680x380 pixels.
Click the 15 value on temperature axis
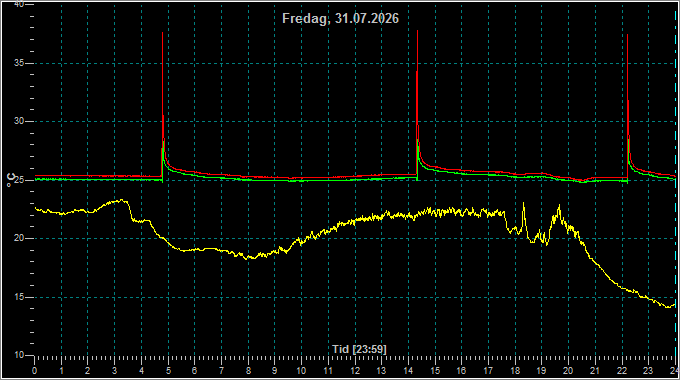[19, 297]
